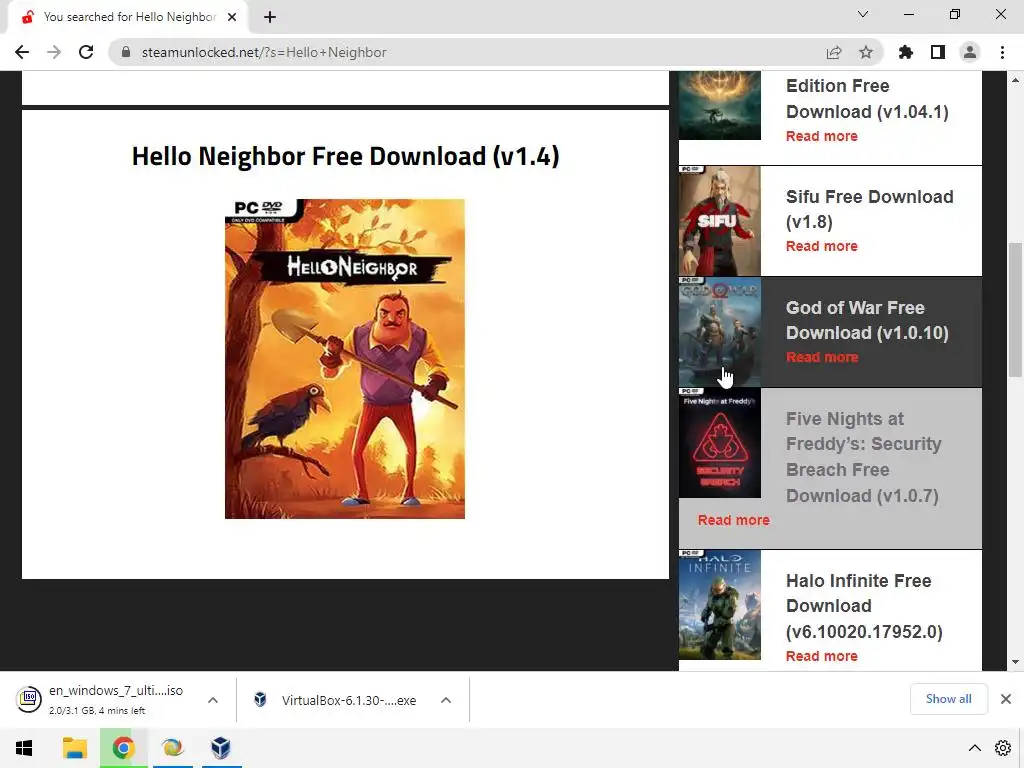The image size is (1024, 768).
Task: Expand options for the Windows 7 ISO download
Action: pyautogui.click(x=212, y=700)
